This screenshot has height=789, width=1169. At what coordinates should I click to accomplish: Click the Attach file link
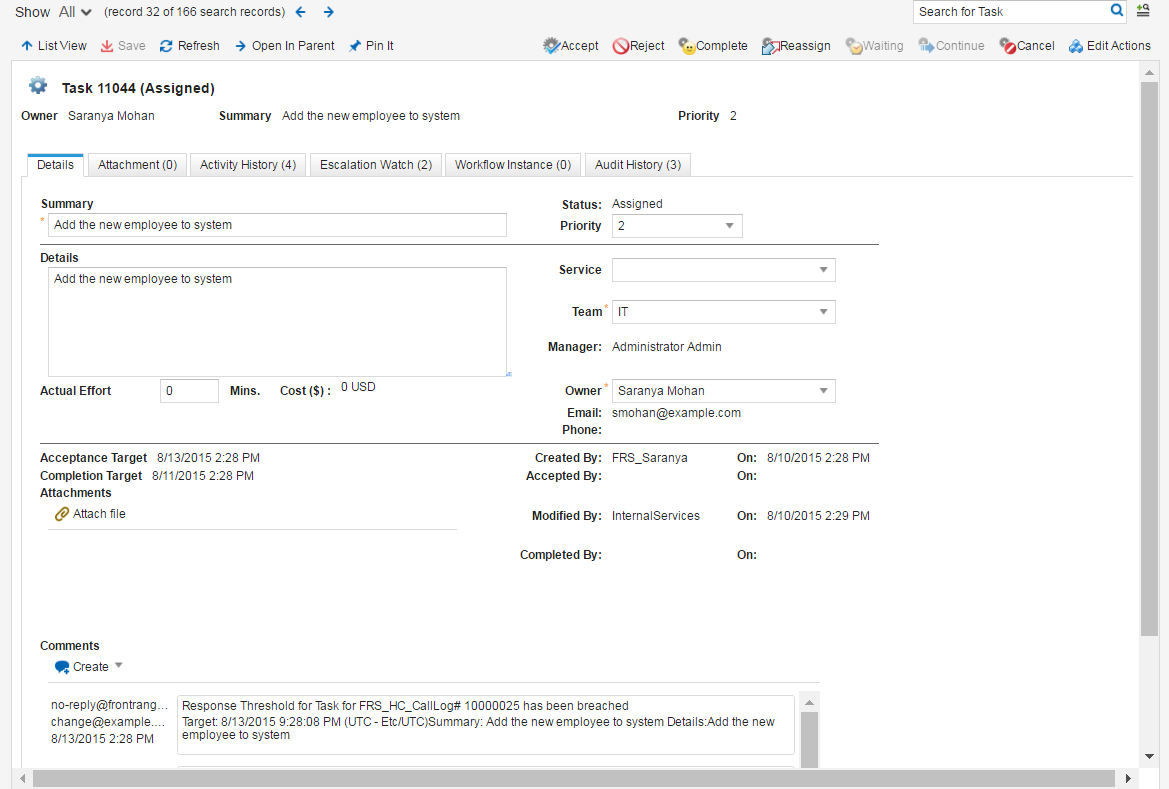click(98, 514)
